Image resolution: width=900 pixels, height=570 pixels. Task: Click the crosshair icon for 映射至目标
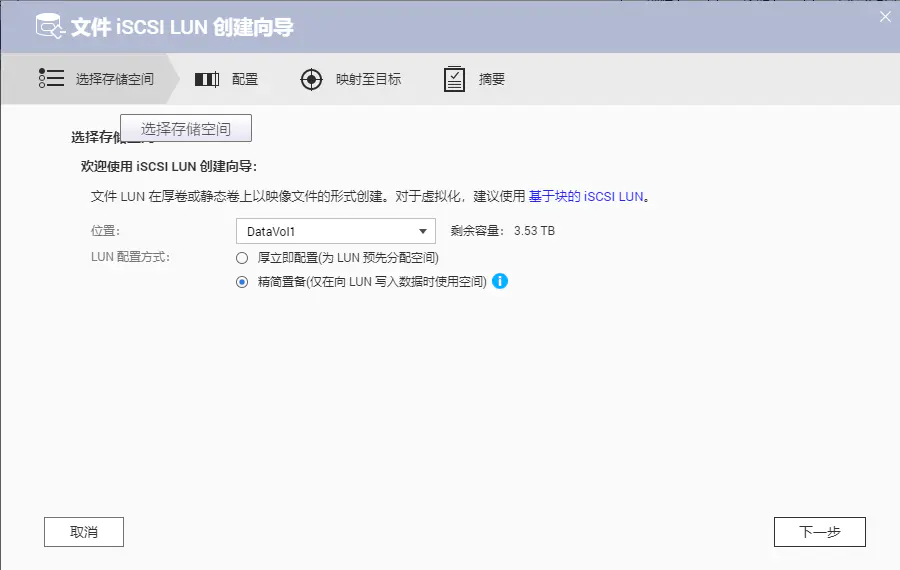(312, 79)
